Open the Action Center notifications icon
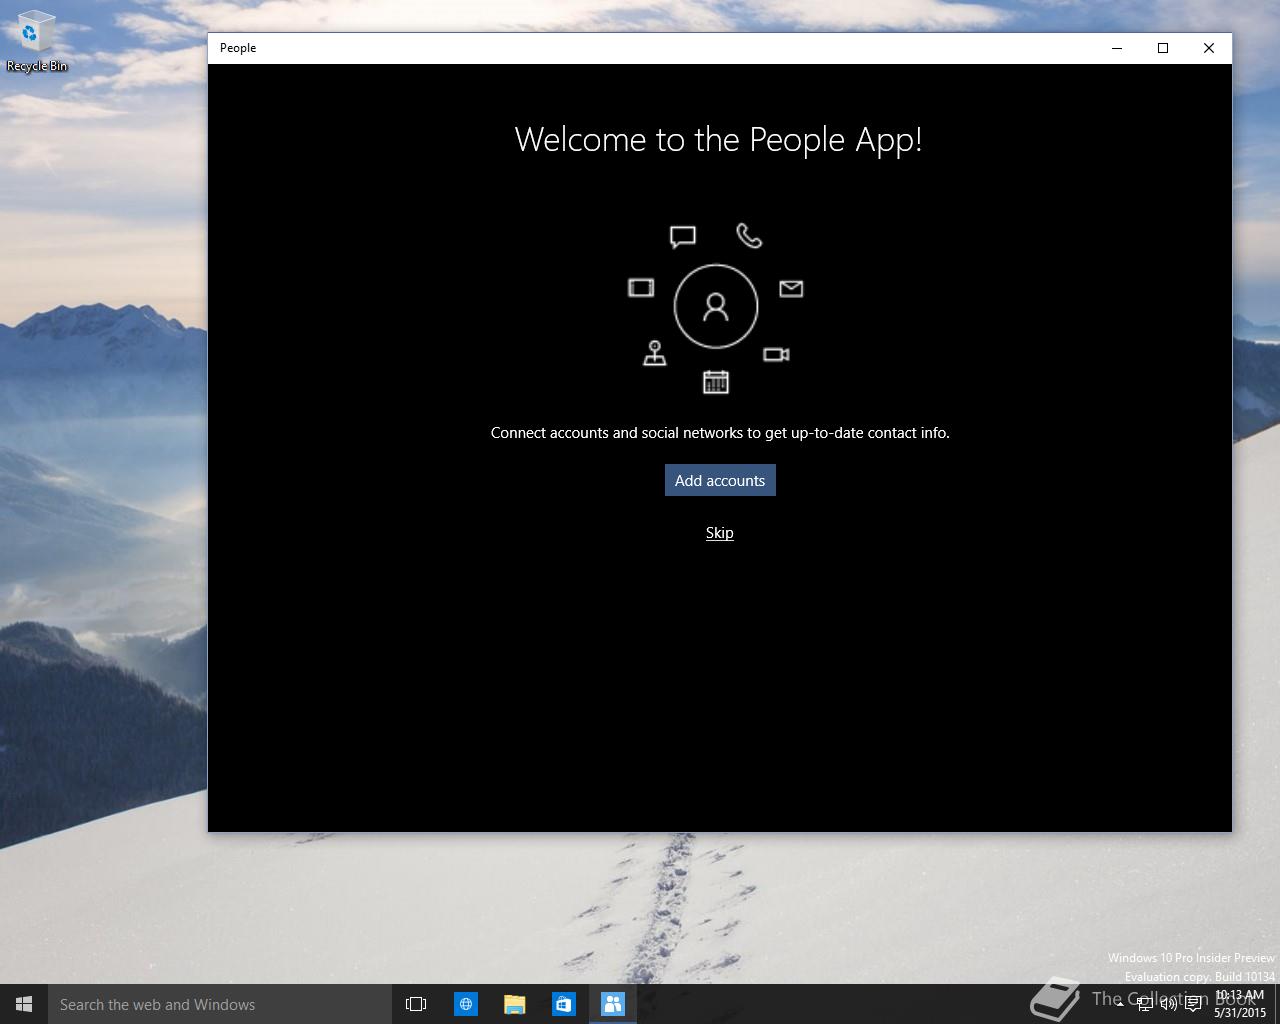 1193,1005
